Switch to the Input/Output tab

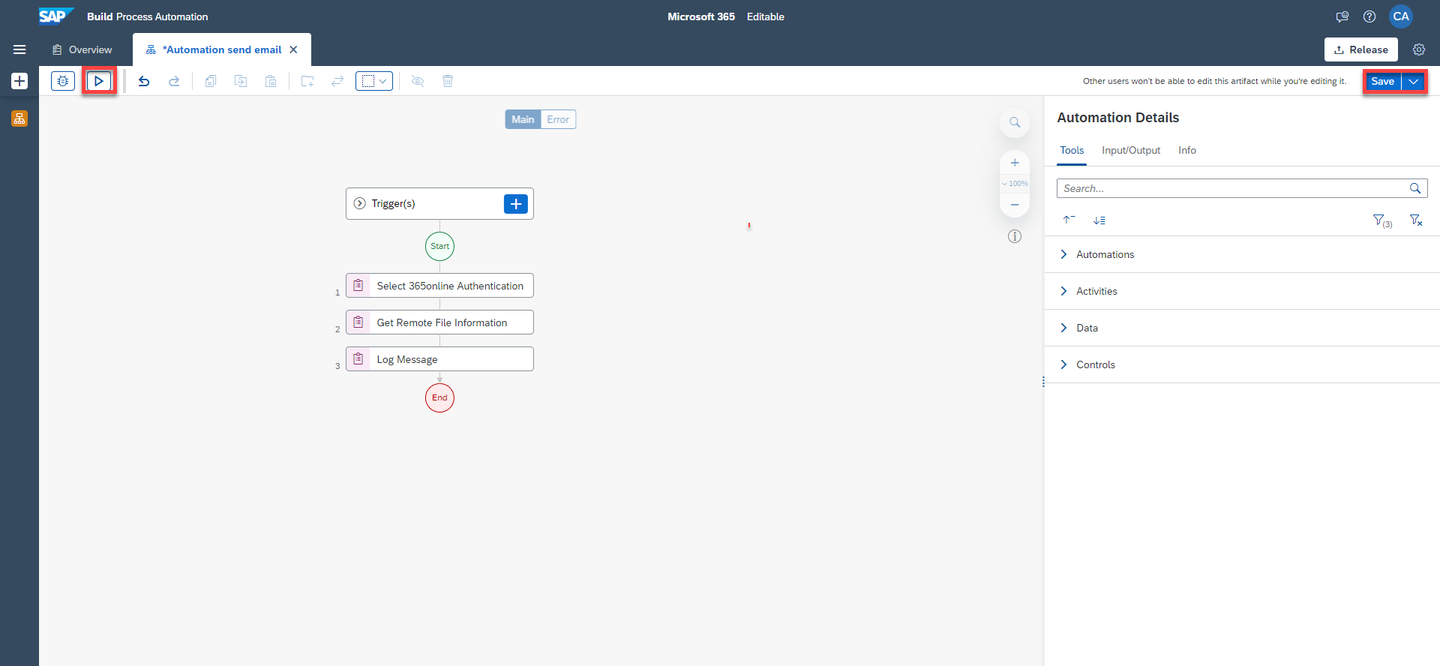tap(1131, 150)
